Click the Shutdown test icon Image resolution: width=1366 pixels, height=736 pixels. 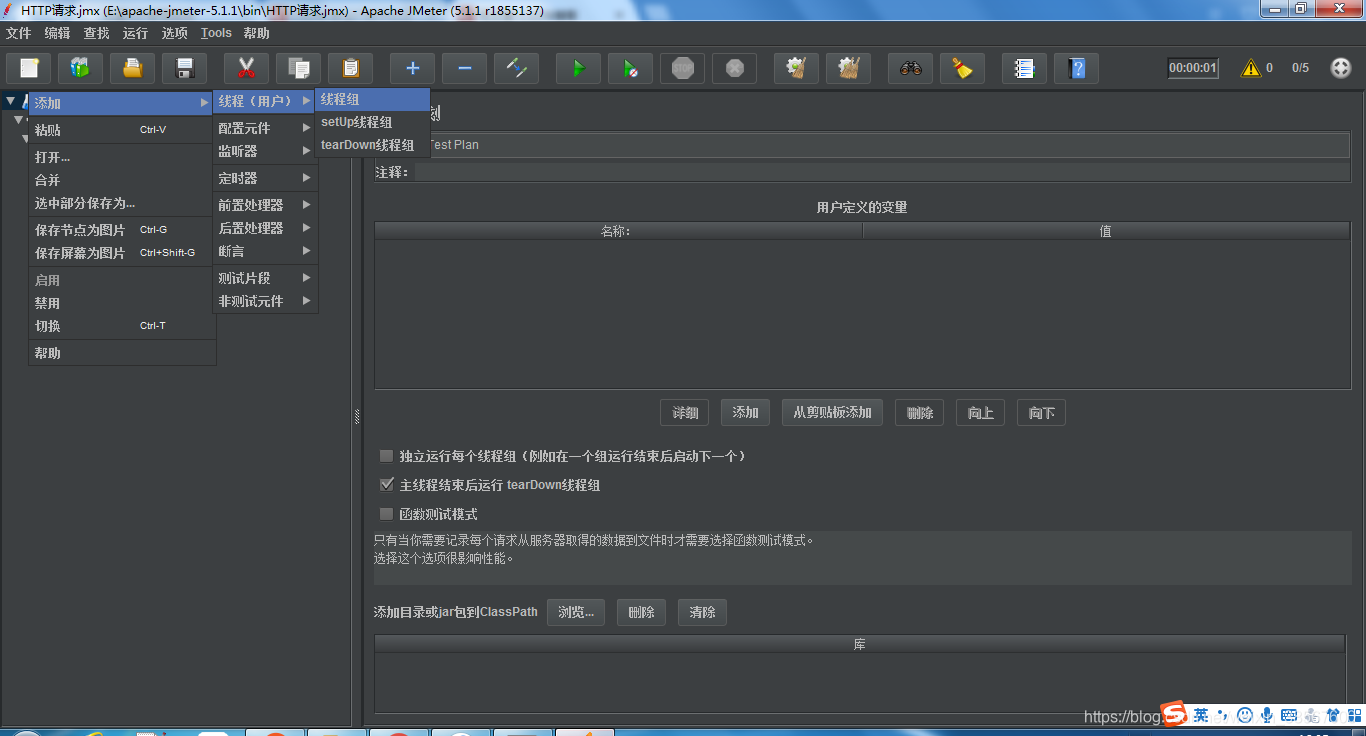[x=734, y=68]
